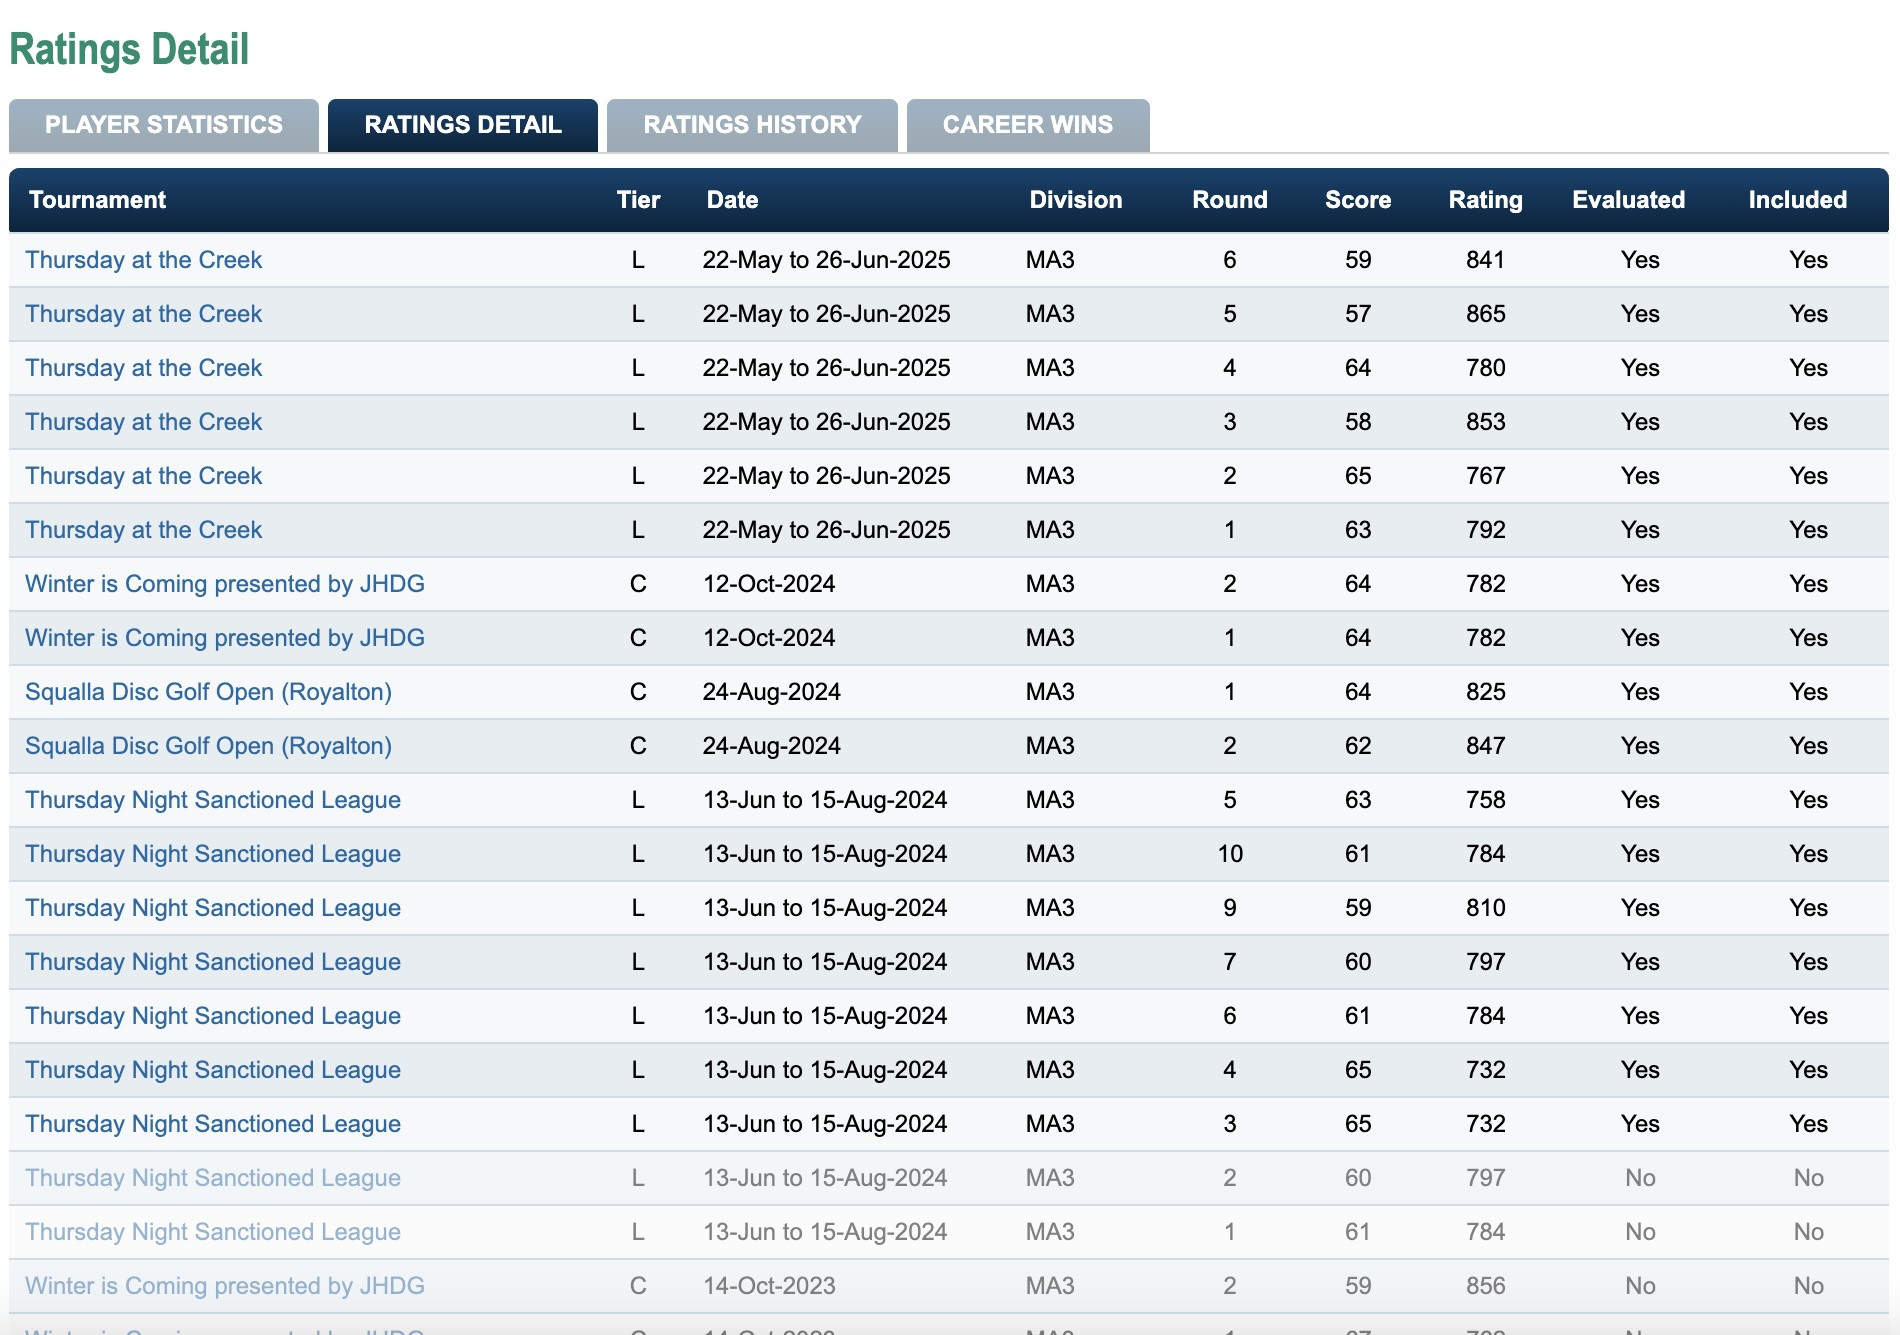Open Winter is Coming 12-Oct-2024 round 1 link
This screenshot has height=1335, width=1900.
225,638
